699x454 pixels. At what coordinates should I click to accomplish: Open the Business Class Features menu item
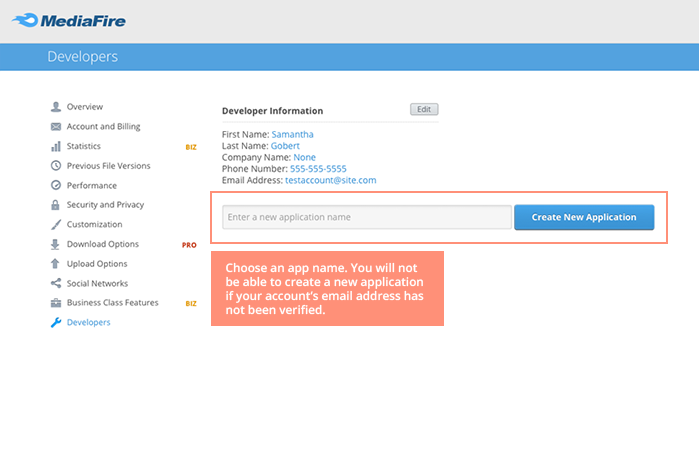[x=112, y=303]
